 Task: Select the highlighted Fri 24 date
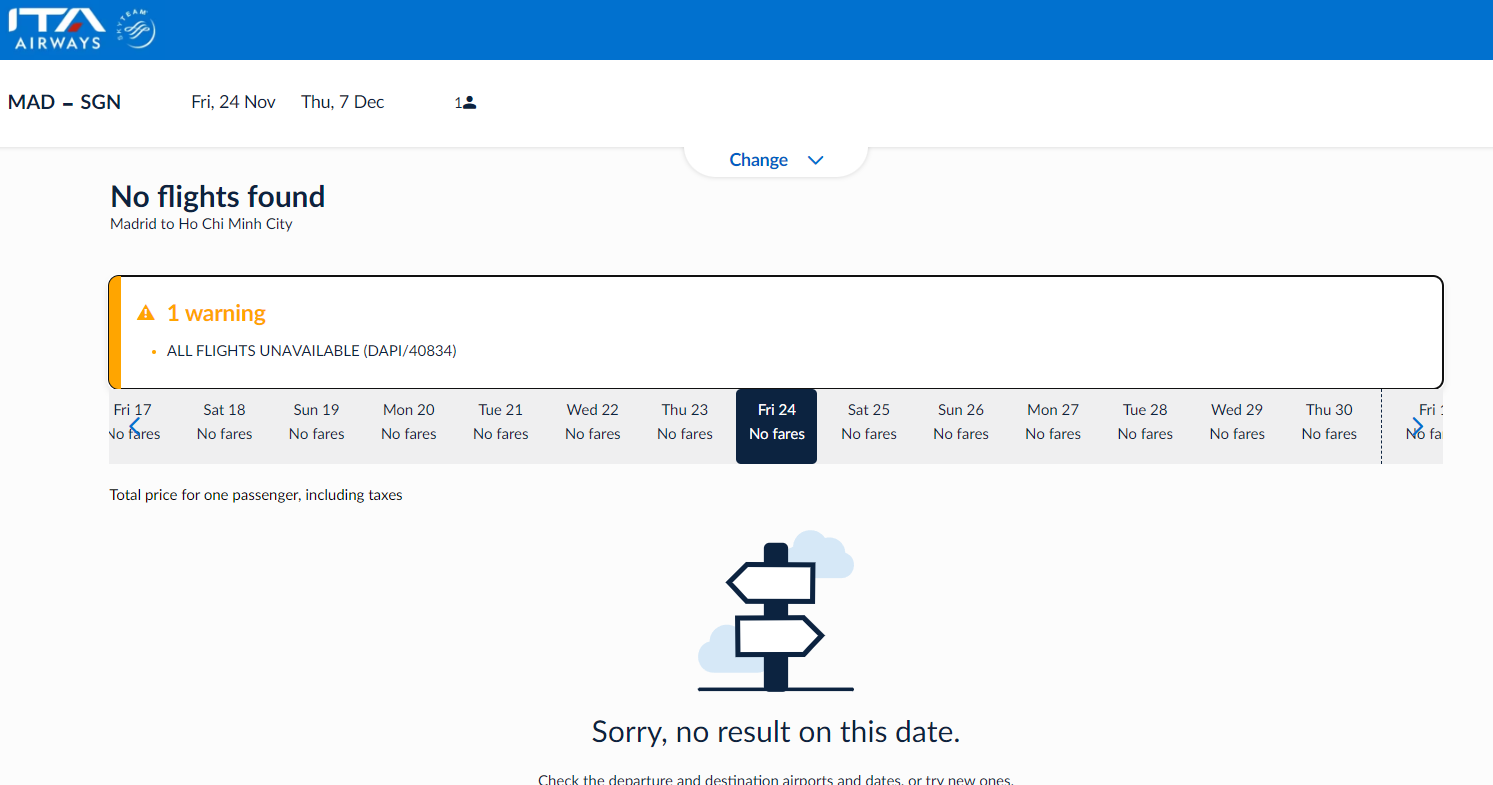pos(777,426)
